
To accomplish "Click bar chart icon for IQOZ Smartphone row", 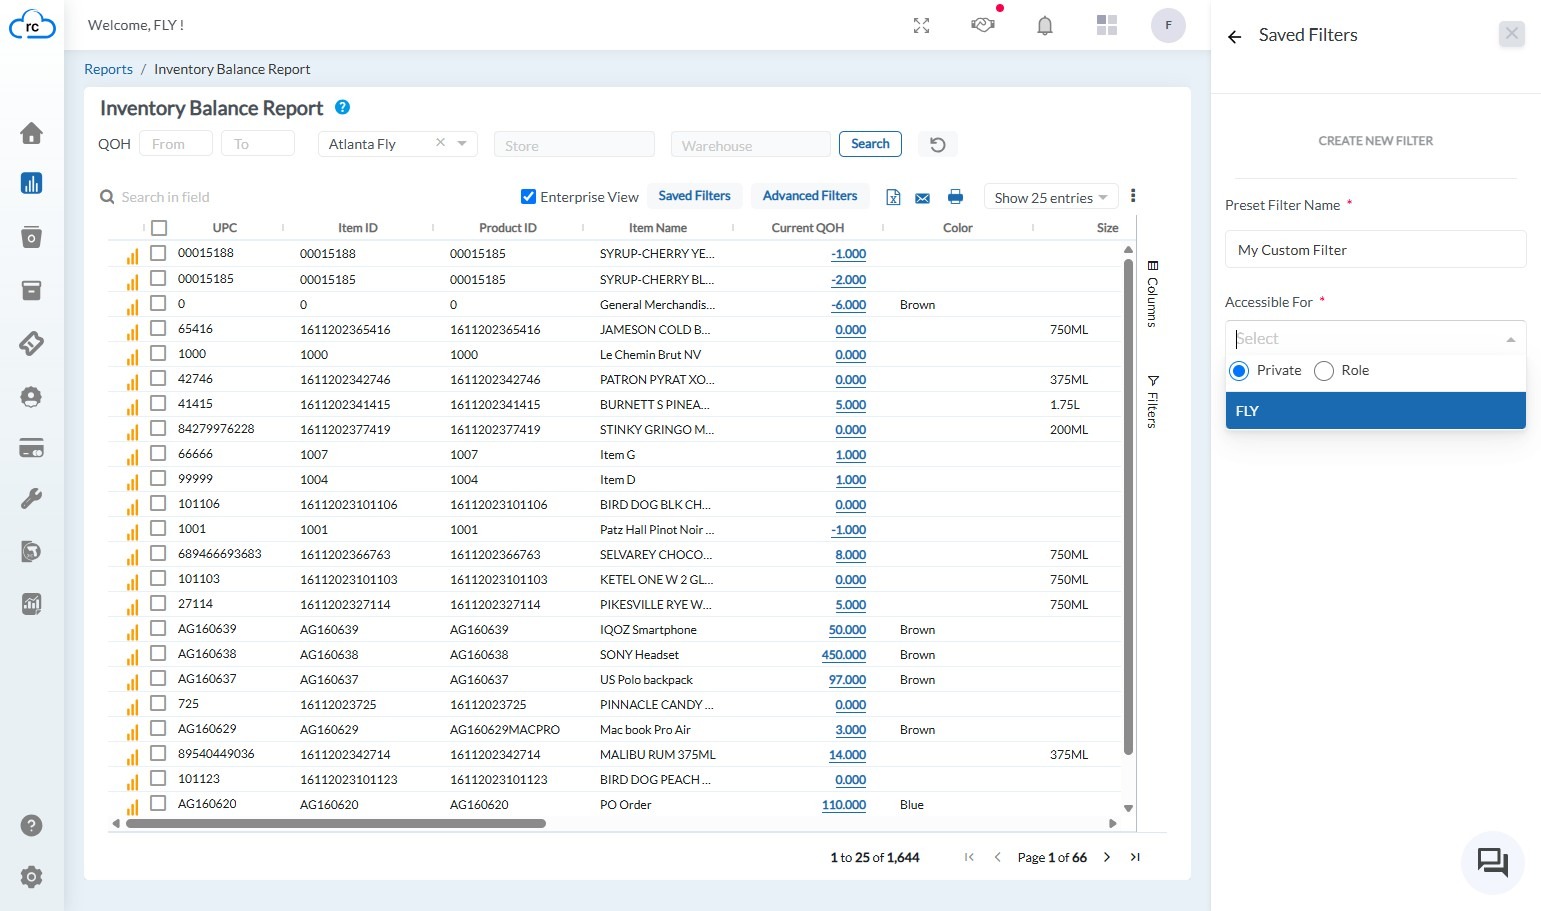I will tap(132, 631).
